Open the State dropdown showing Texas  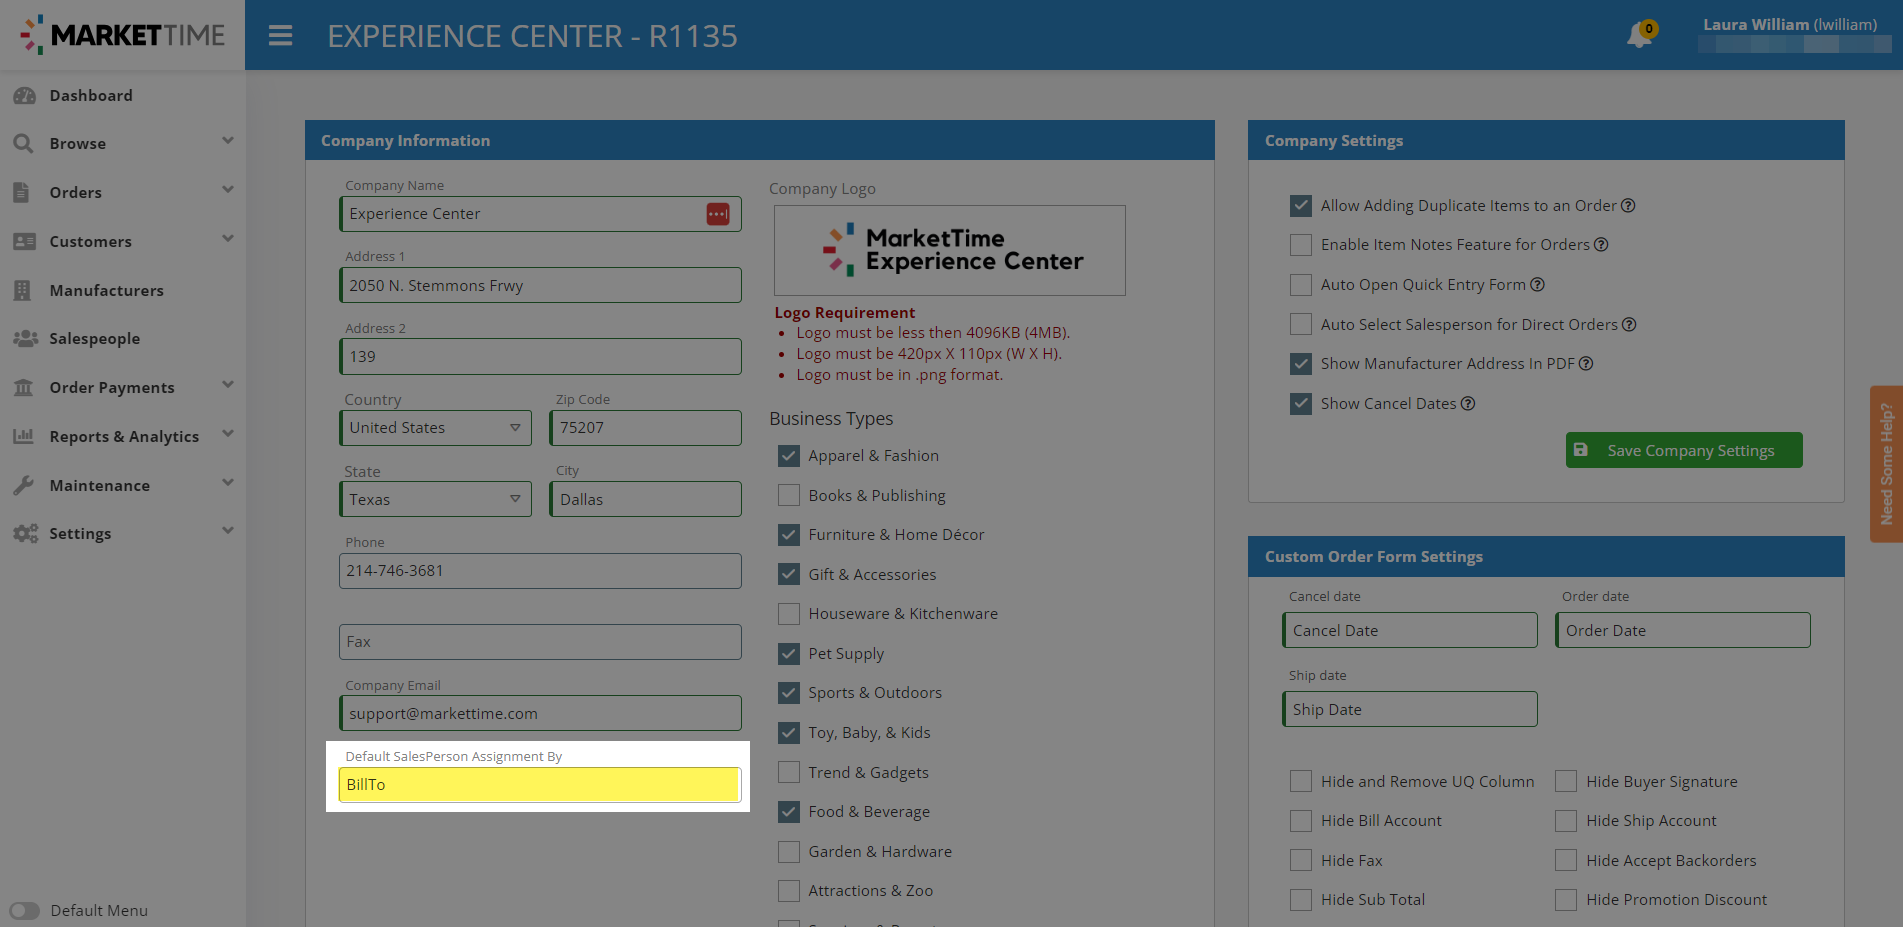point(435,499)
